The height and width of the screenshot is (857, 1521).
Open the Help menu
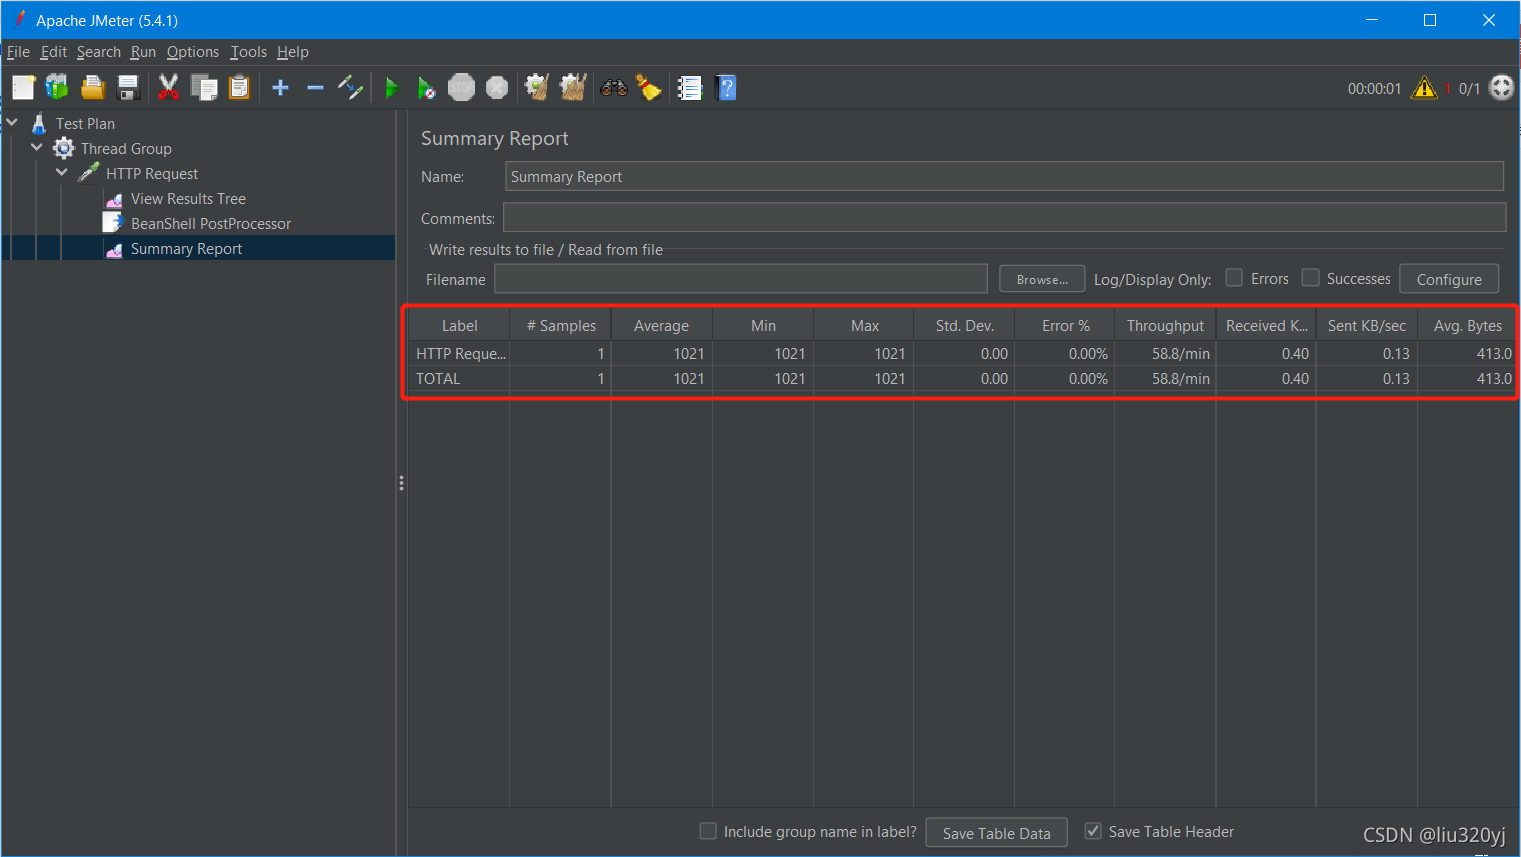293,52
